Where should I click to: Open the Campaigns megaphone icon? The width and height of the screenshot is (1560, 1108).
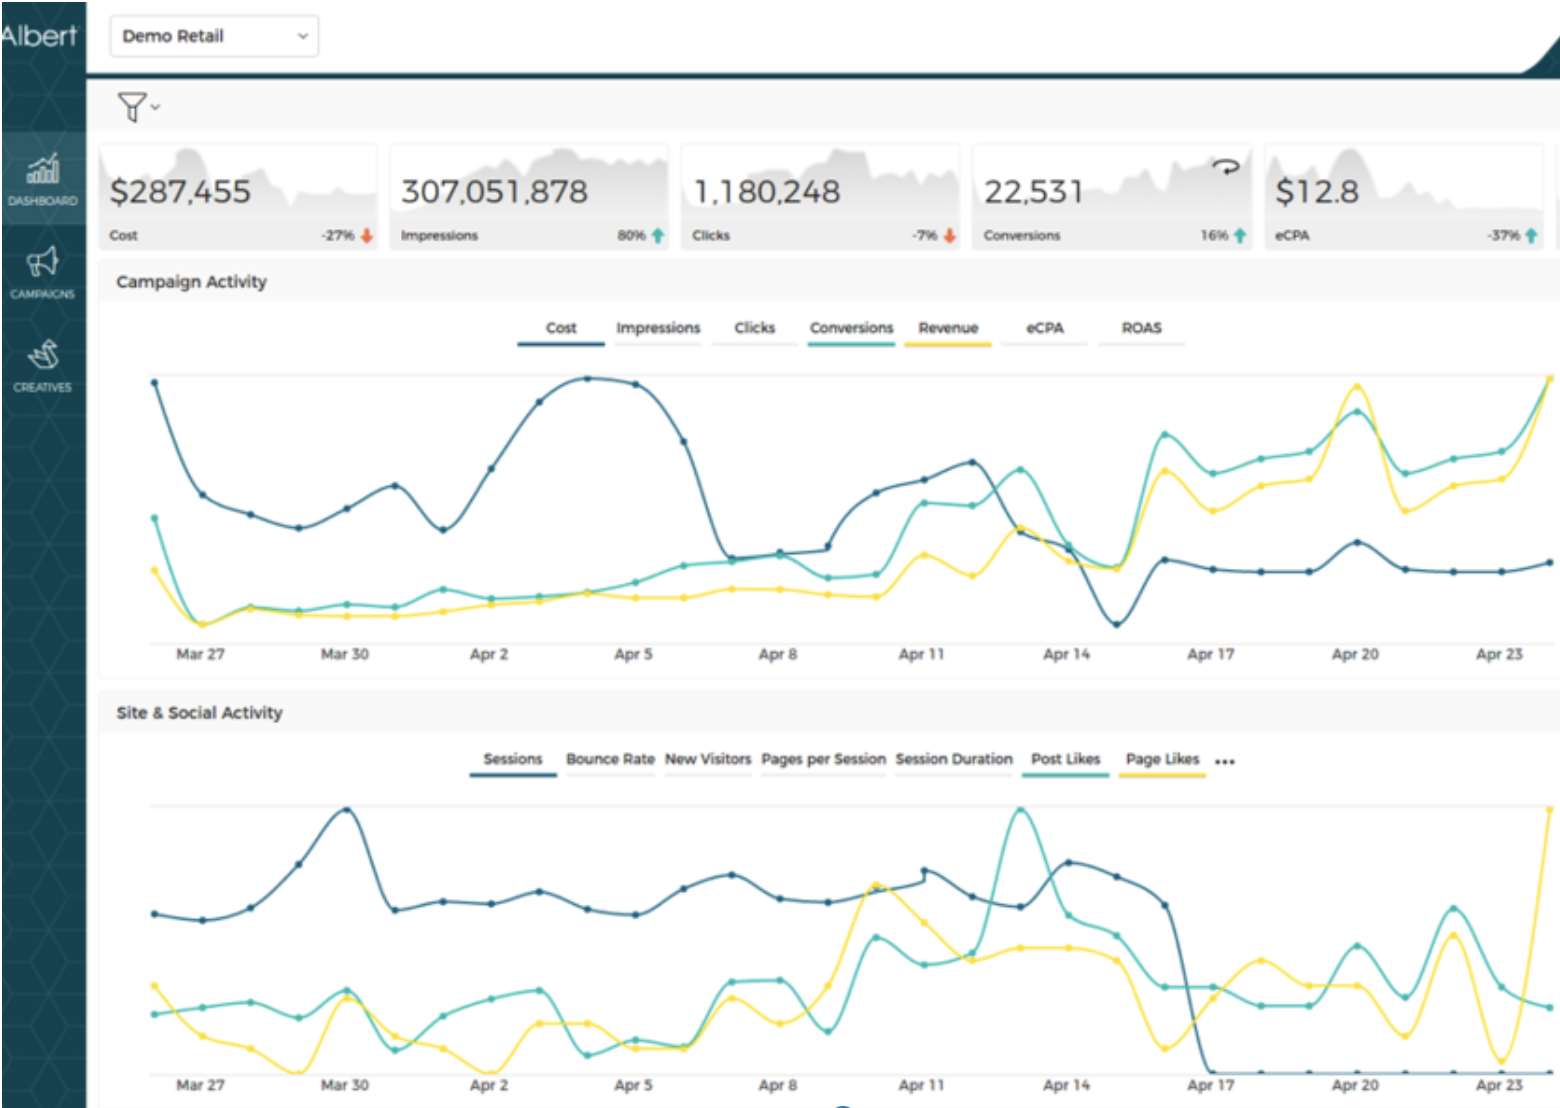42,270
